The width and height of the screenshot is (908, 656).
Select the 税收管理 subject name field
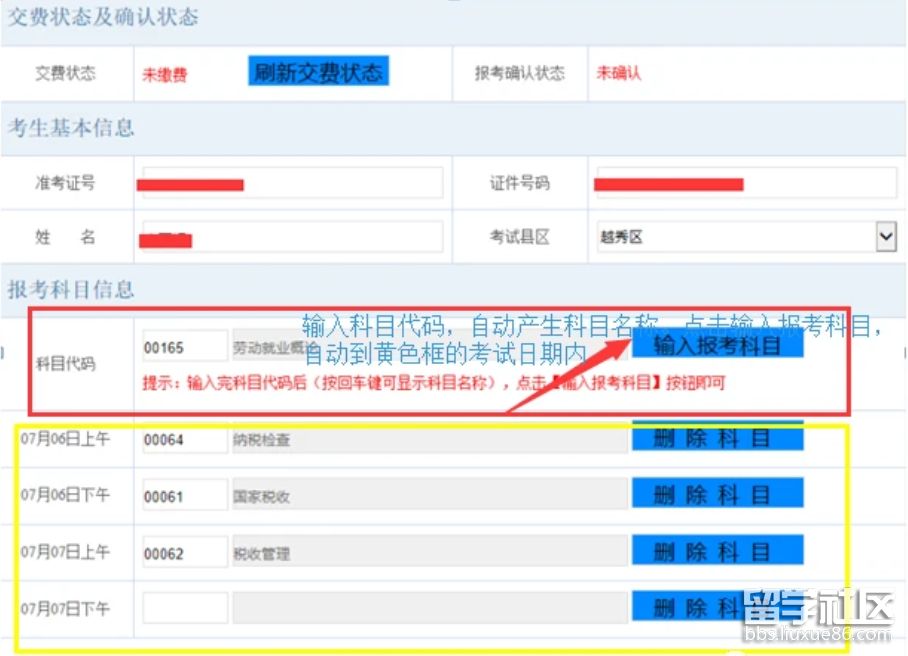click(430, 552)
